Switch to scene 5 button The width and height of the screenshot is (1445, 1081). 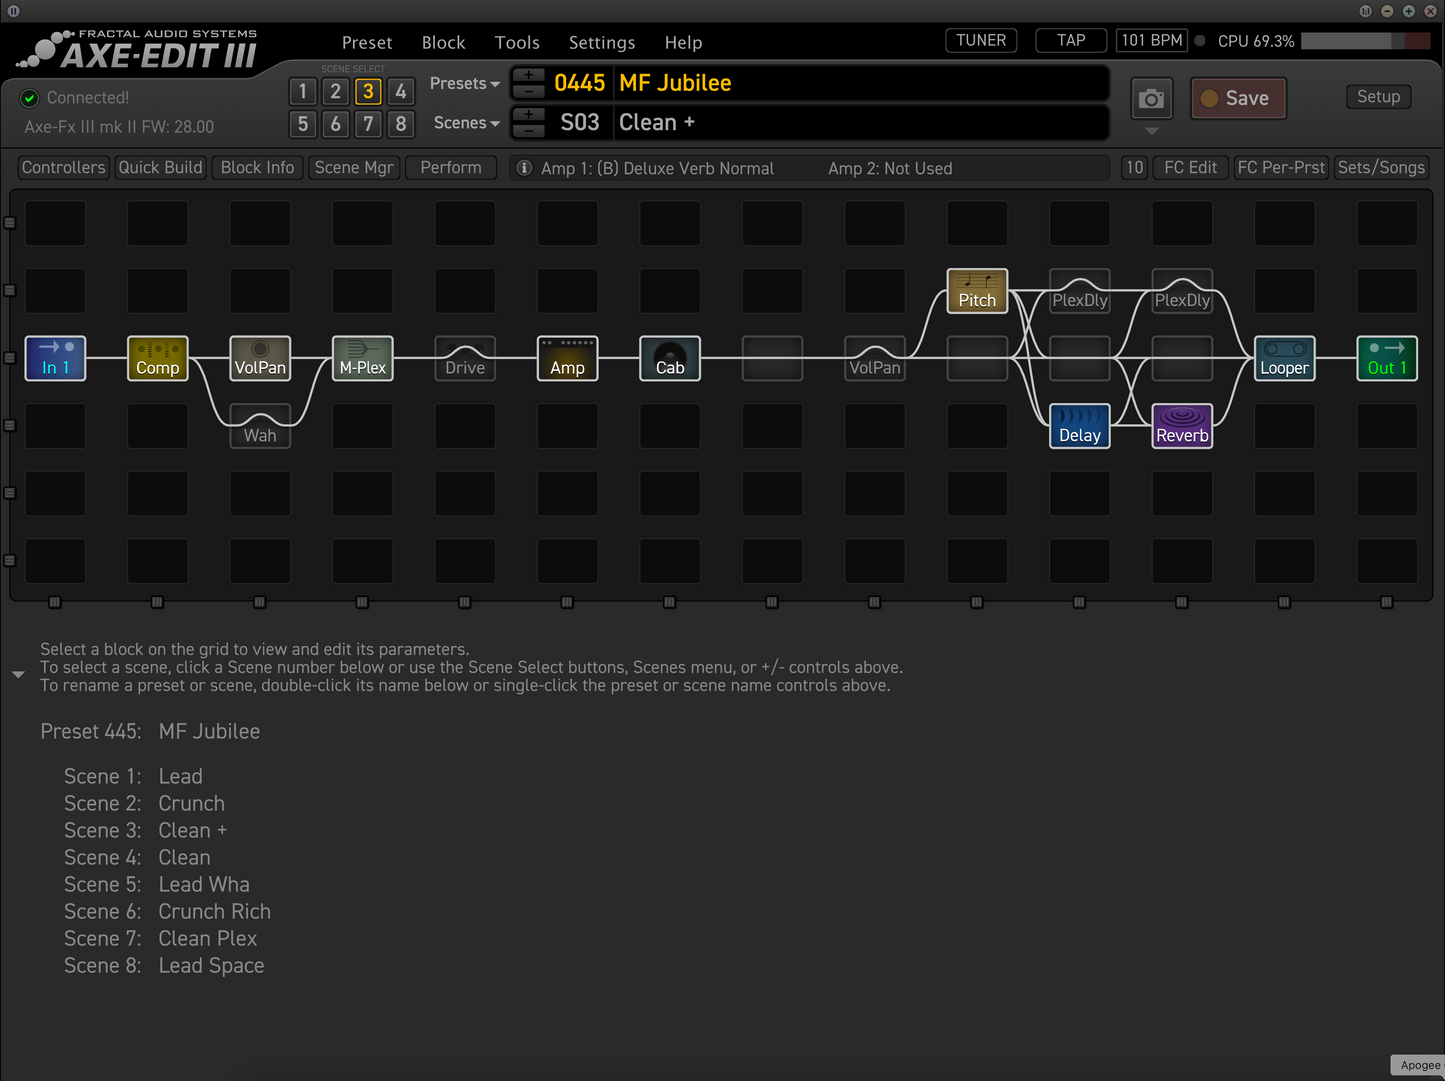click(303, 124)
